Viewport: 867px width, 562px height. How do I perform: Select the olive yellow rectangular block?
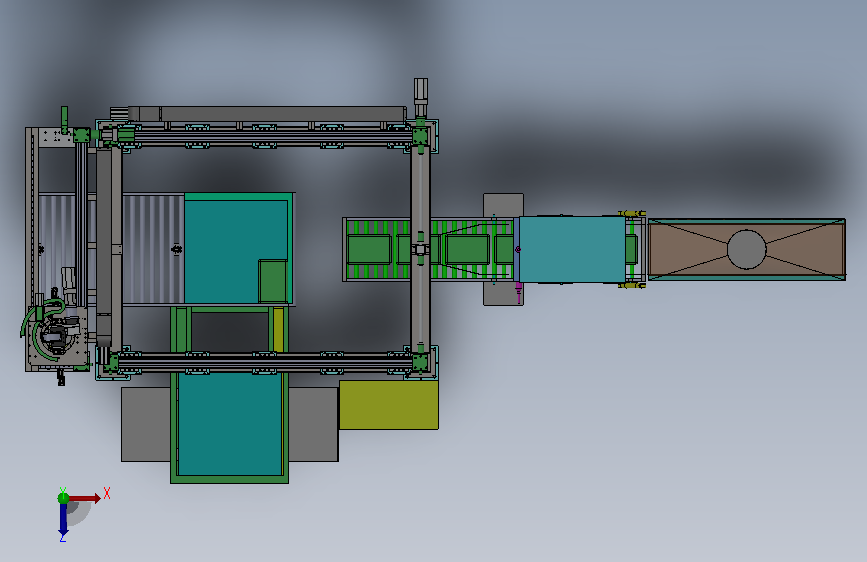click(x=389, y=405)
